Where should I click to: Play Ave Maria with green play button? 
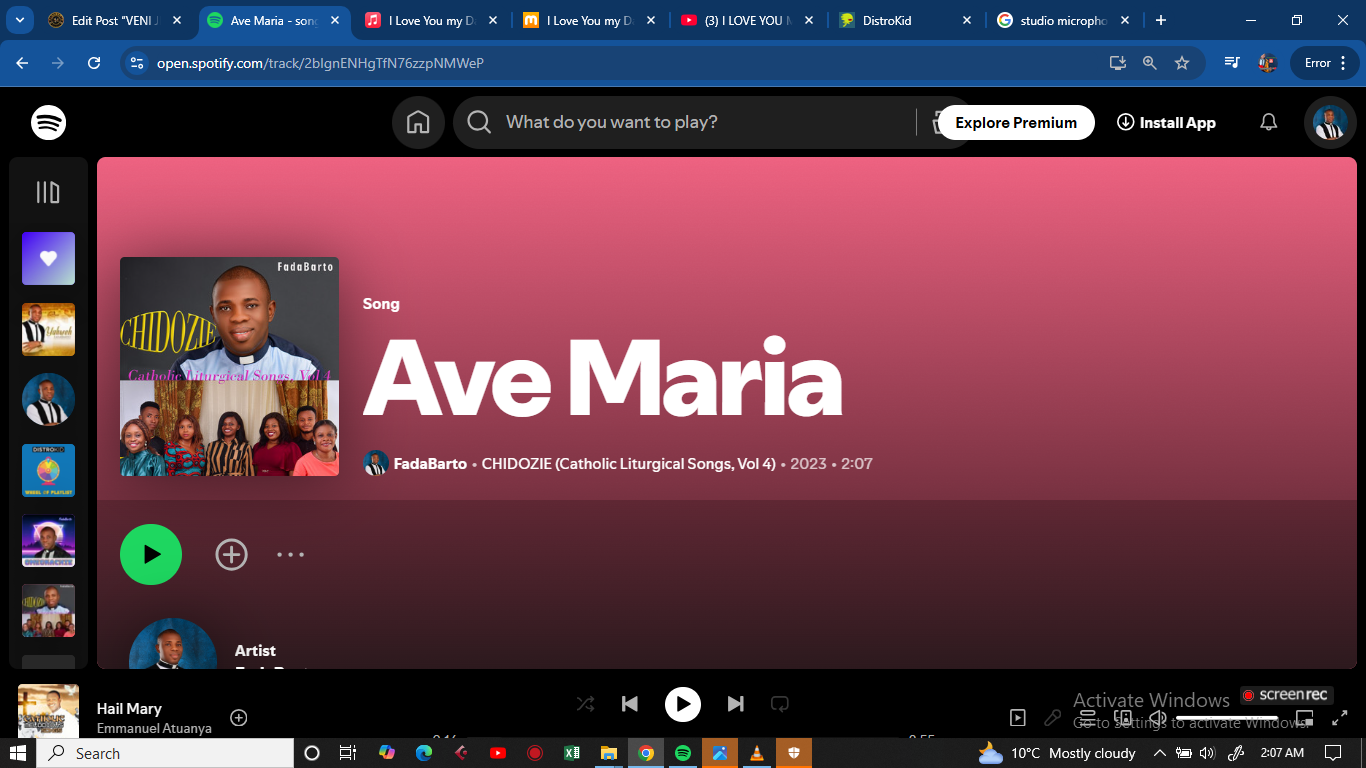click(x=151, y=554)
